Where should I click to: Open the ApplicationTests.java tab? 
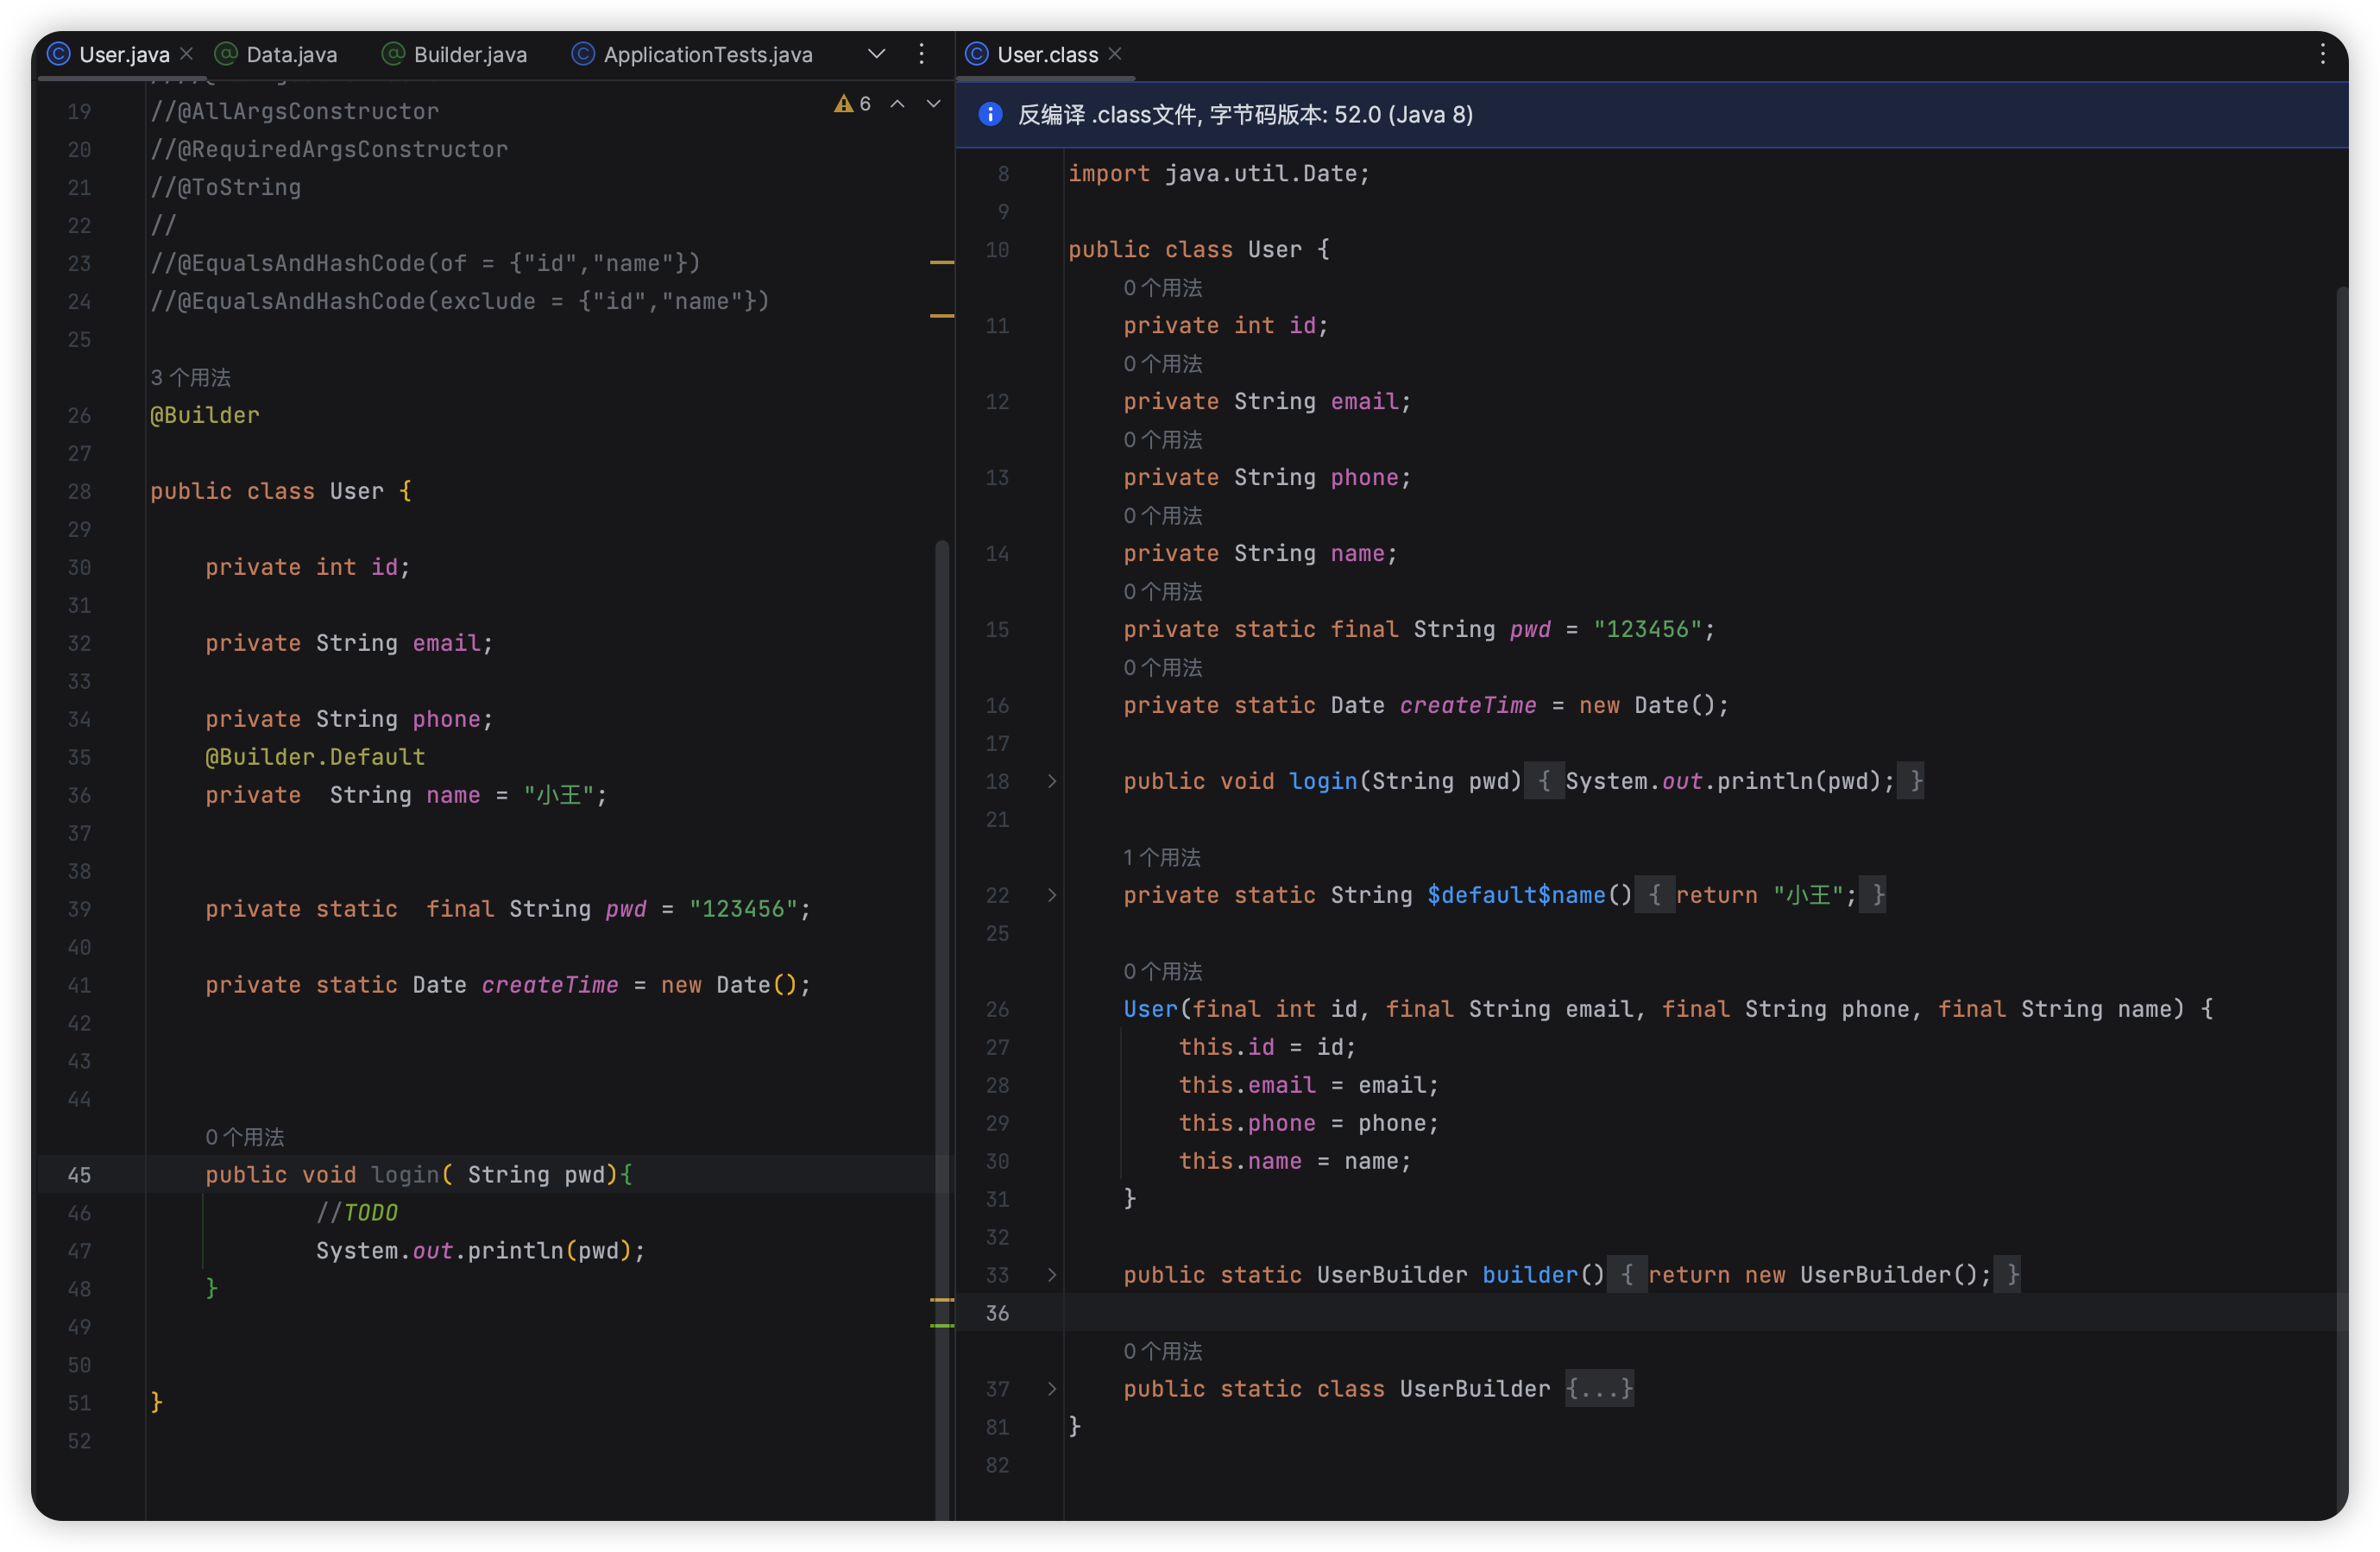(x=707, y=54)
